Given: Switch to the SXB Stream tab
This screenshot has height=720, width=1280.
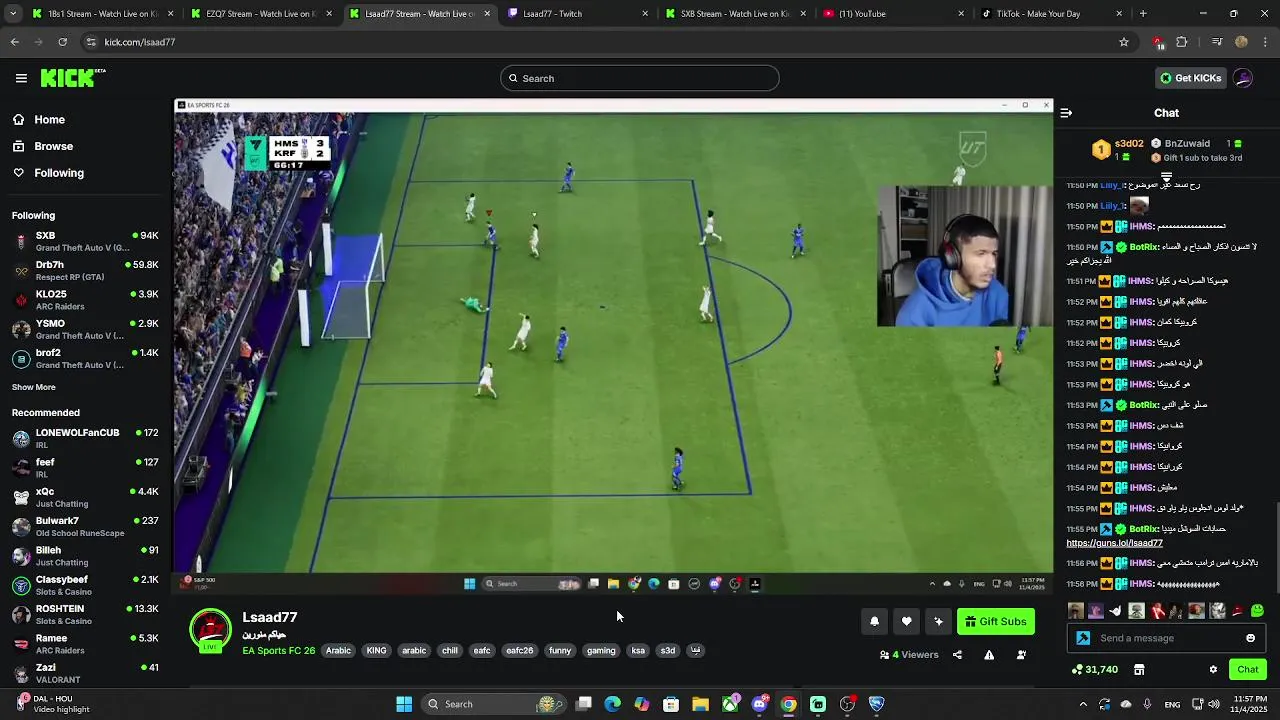Looking at the screenshot, I should point(736,14).
